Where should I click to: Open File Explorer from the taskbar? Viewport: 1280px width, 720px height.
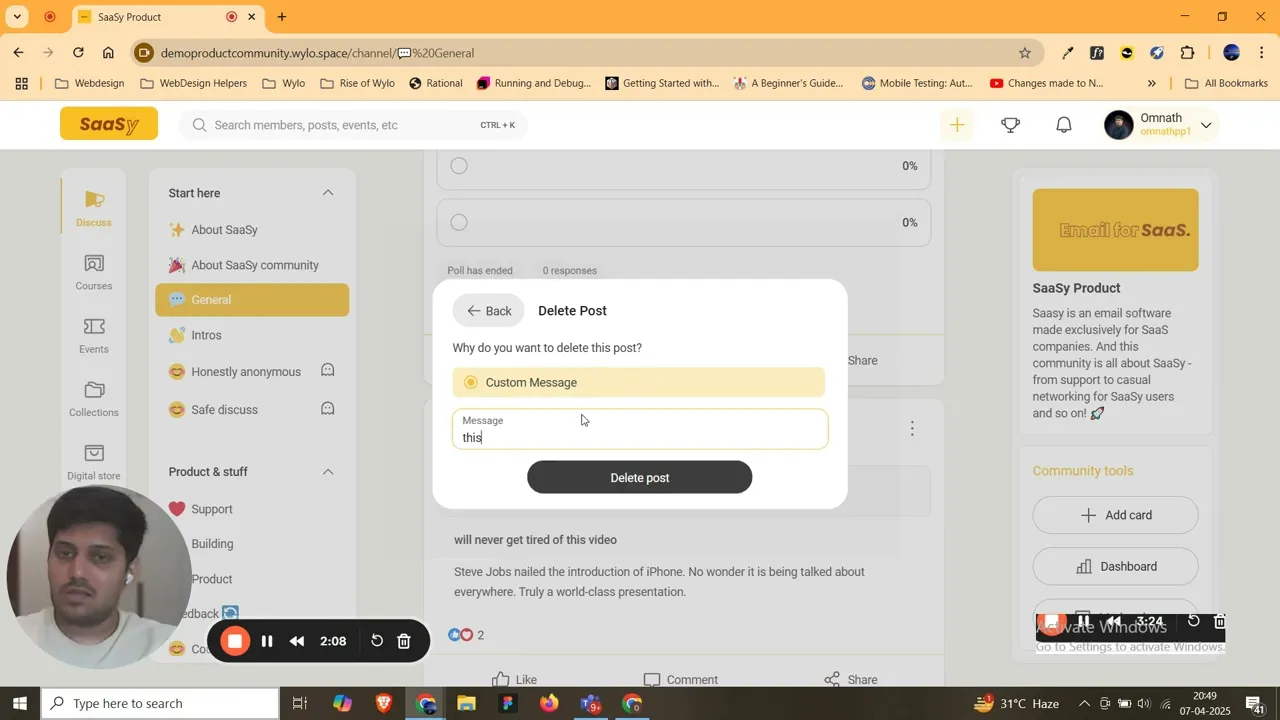(x=466, y=704)
